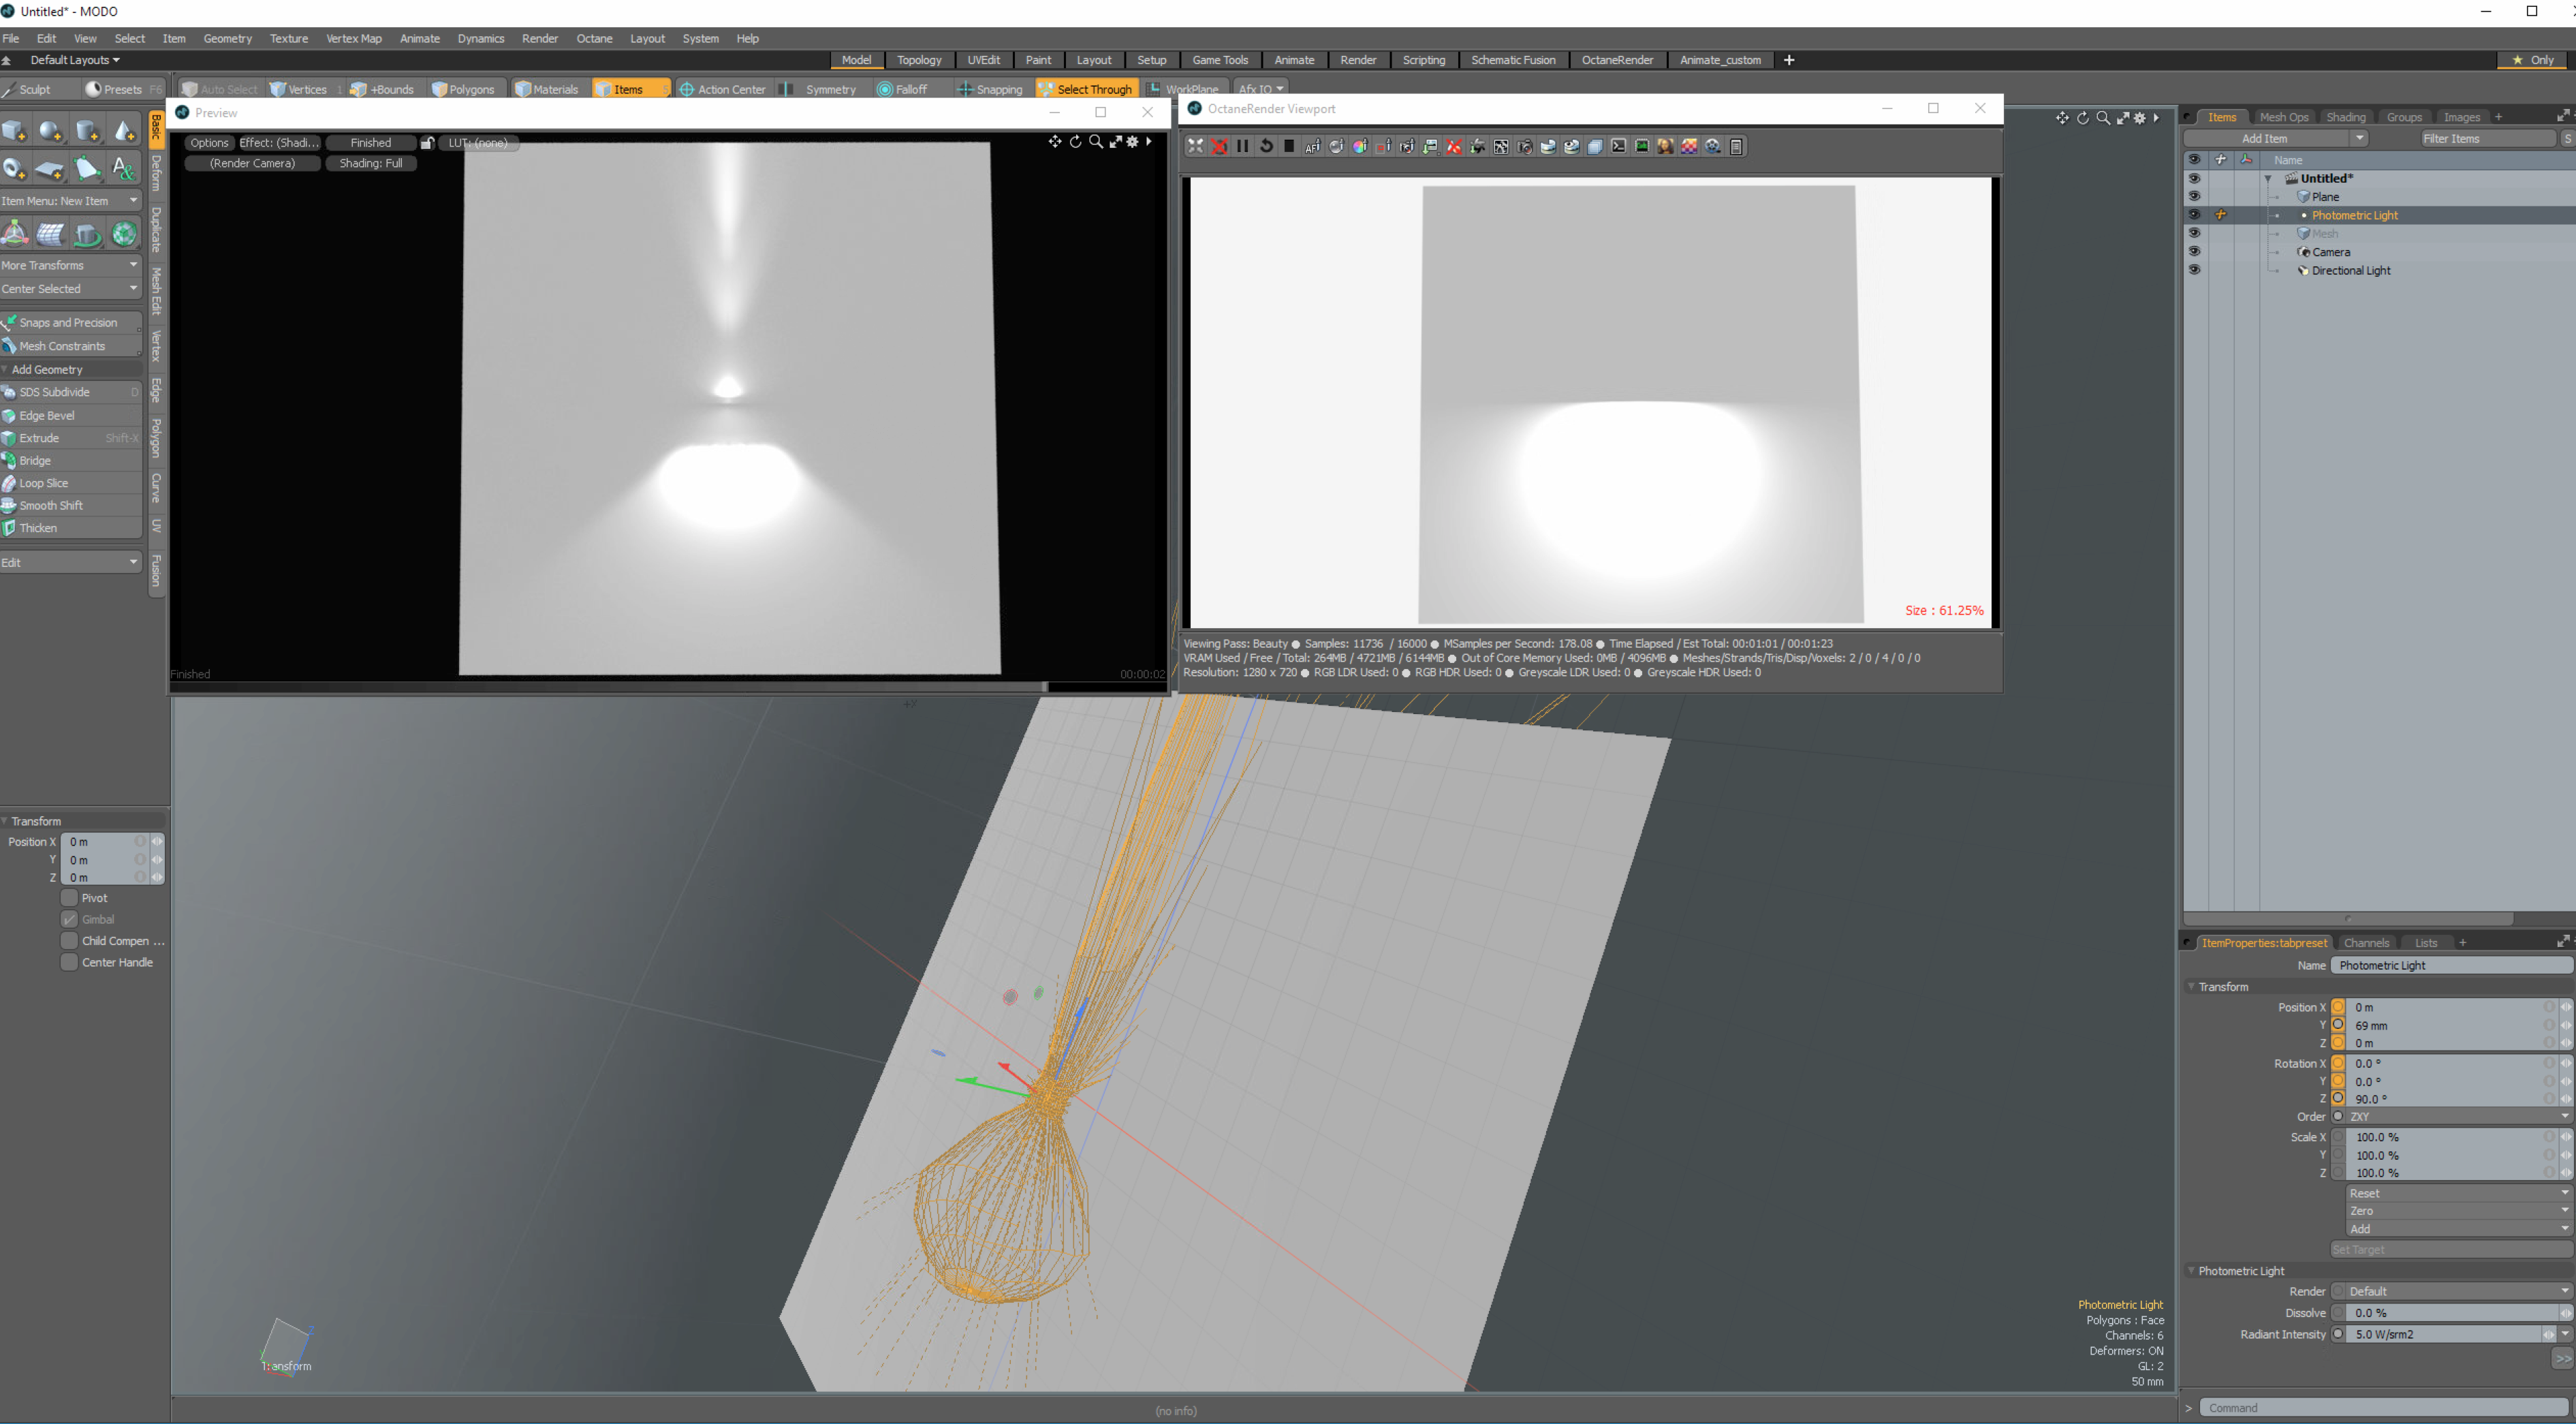The image size is (2576, 1424).
Task: Click Mona Lisa image icon
Action: [1666, 147]
